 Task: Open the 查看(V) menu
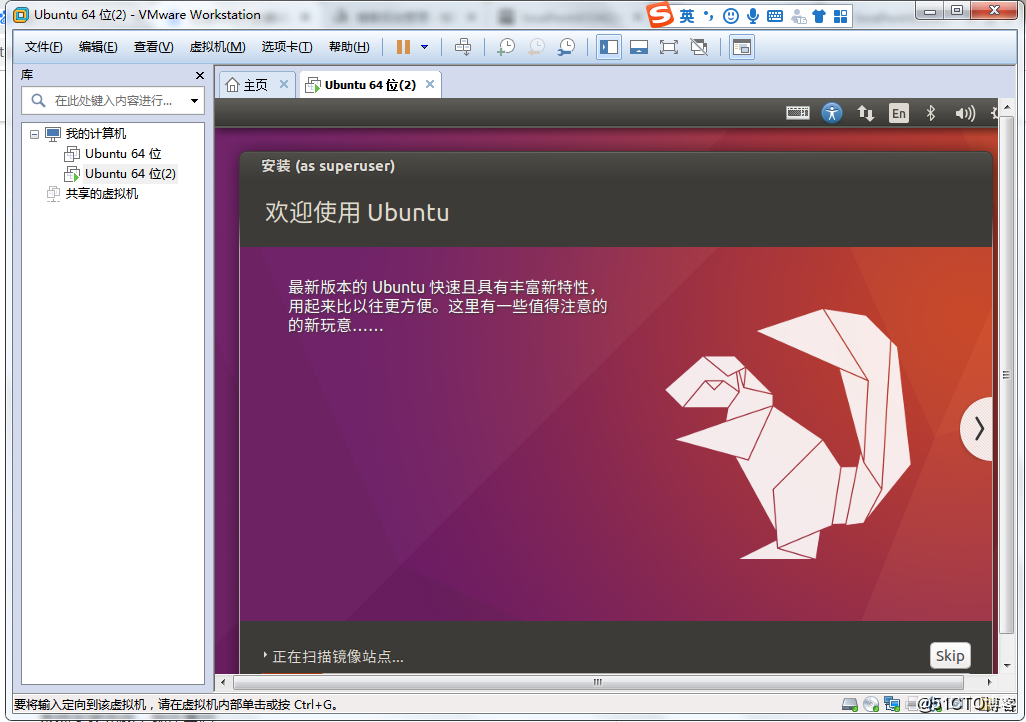pyautogui.click(x=153, y=47)
